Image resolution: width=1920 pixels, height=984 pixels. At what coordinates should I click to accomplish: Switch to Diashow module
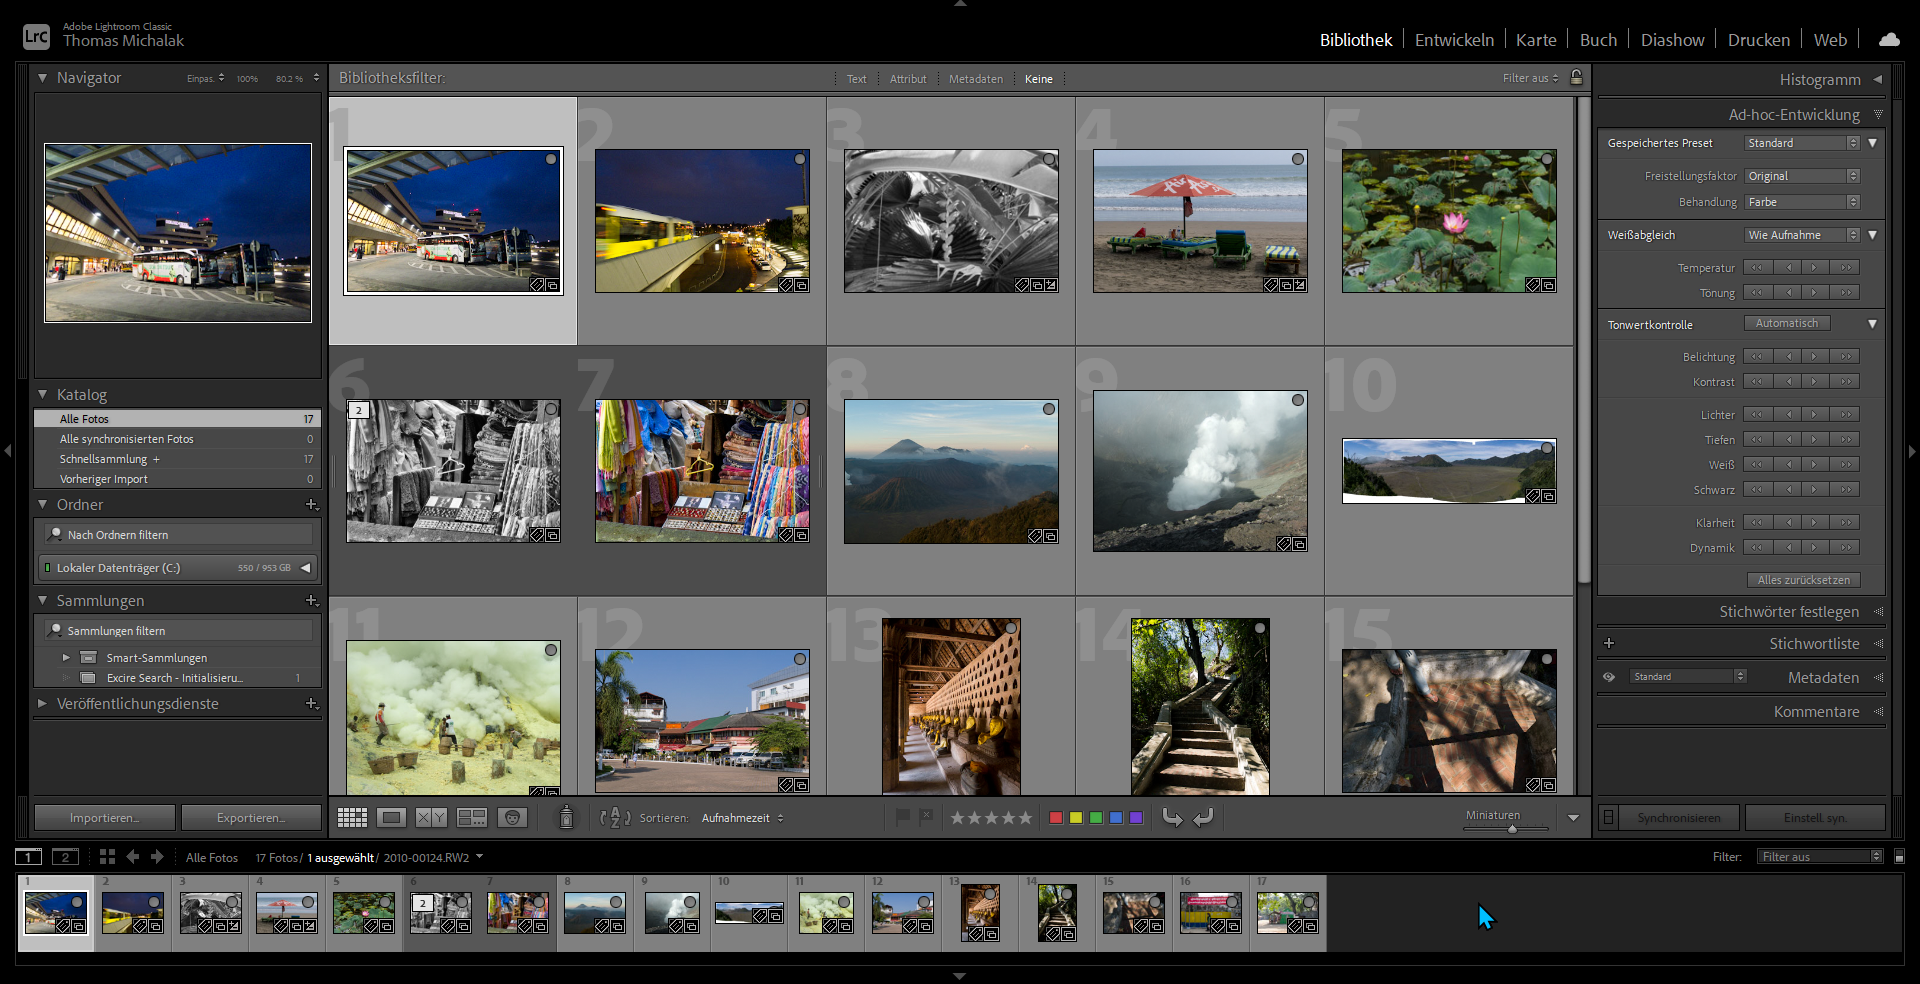pos(1672,40)
